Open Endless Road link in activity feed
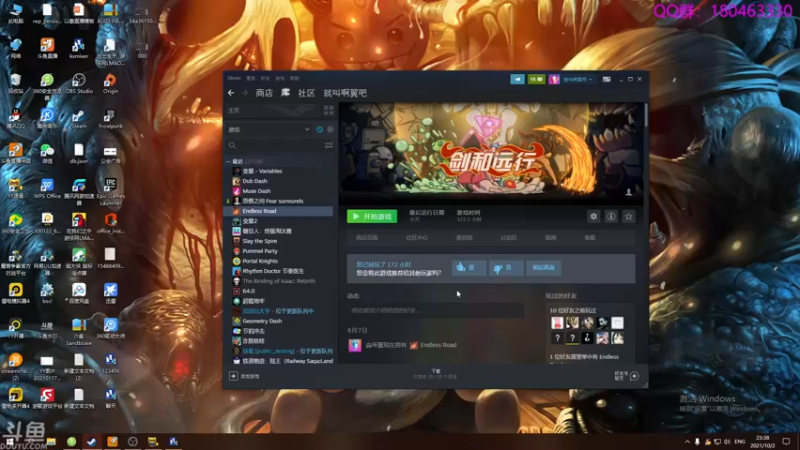The image size is (800, 450). pos(438,345)
